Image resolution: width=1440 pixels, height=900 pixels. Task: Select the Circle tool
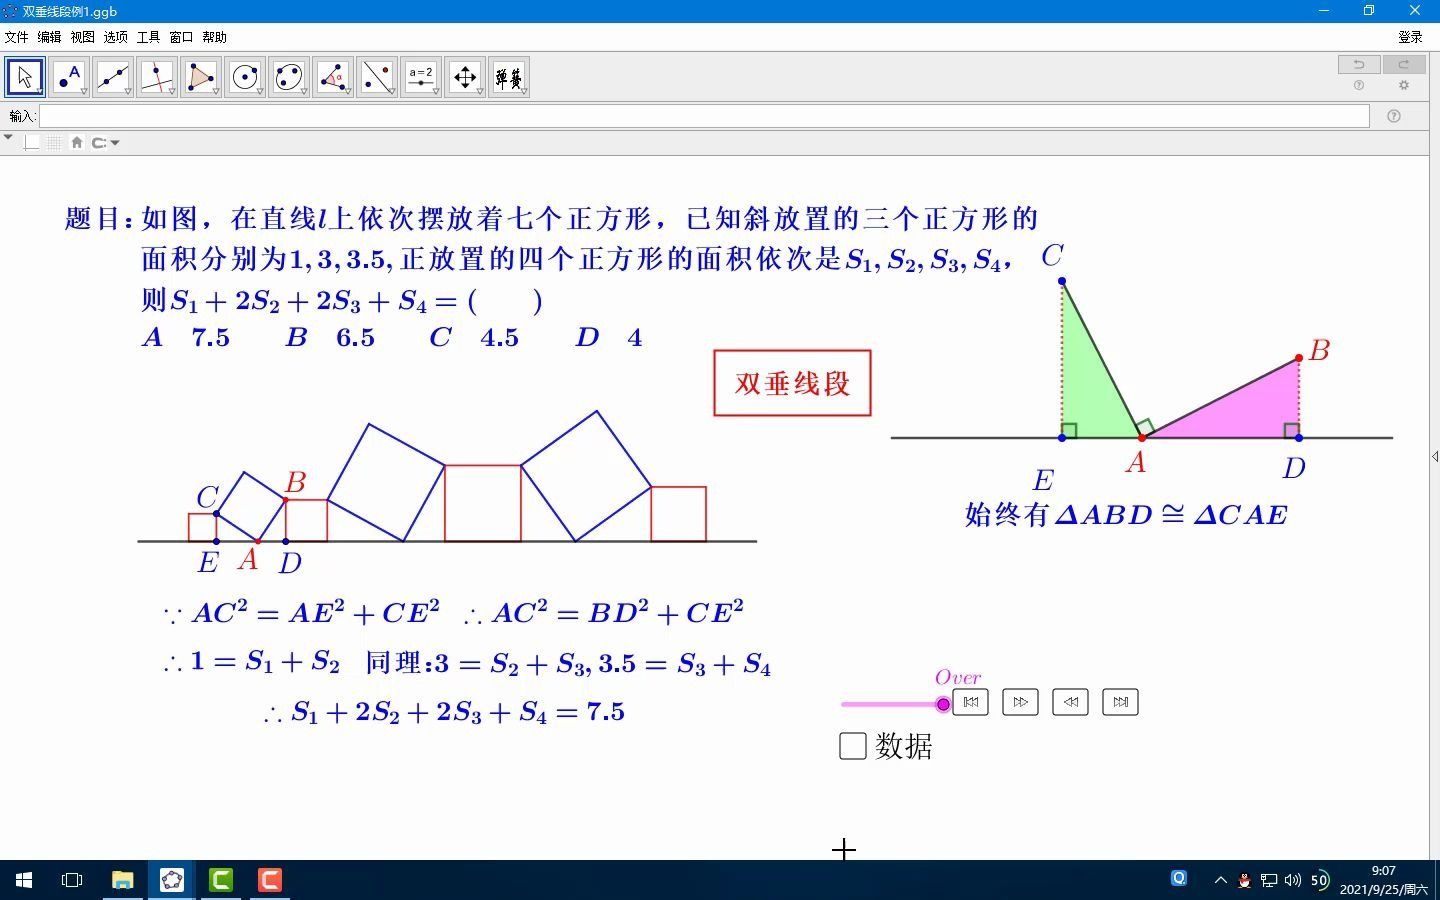[x=244, y=76]
